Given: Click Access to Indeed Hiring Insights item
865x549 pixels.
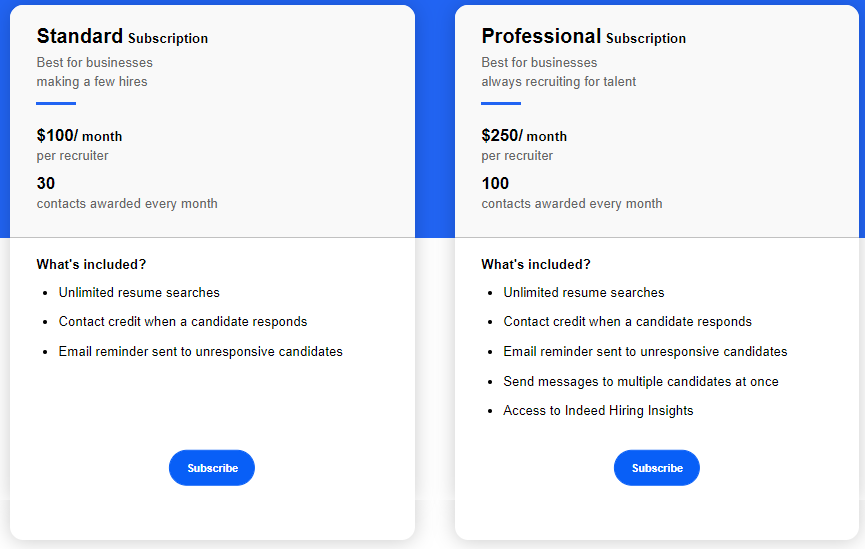Looking at the screenshot, I should click(x=598, y=411).
